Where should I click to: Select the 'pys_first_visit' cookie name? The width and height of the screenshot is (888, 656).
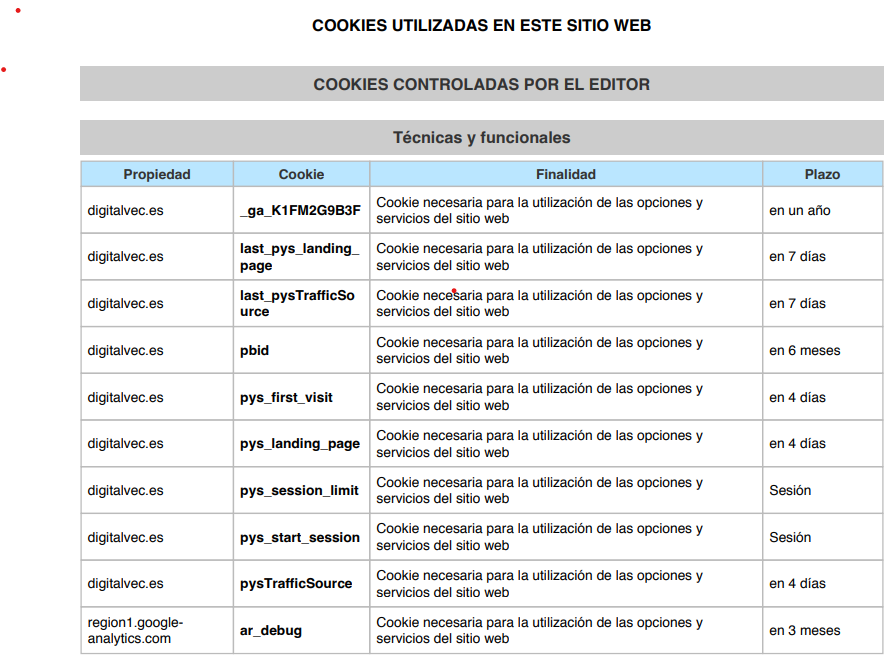tap(286, 398)
